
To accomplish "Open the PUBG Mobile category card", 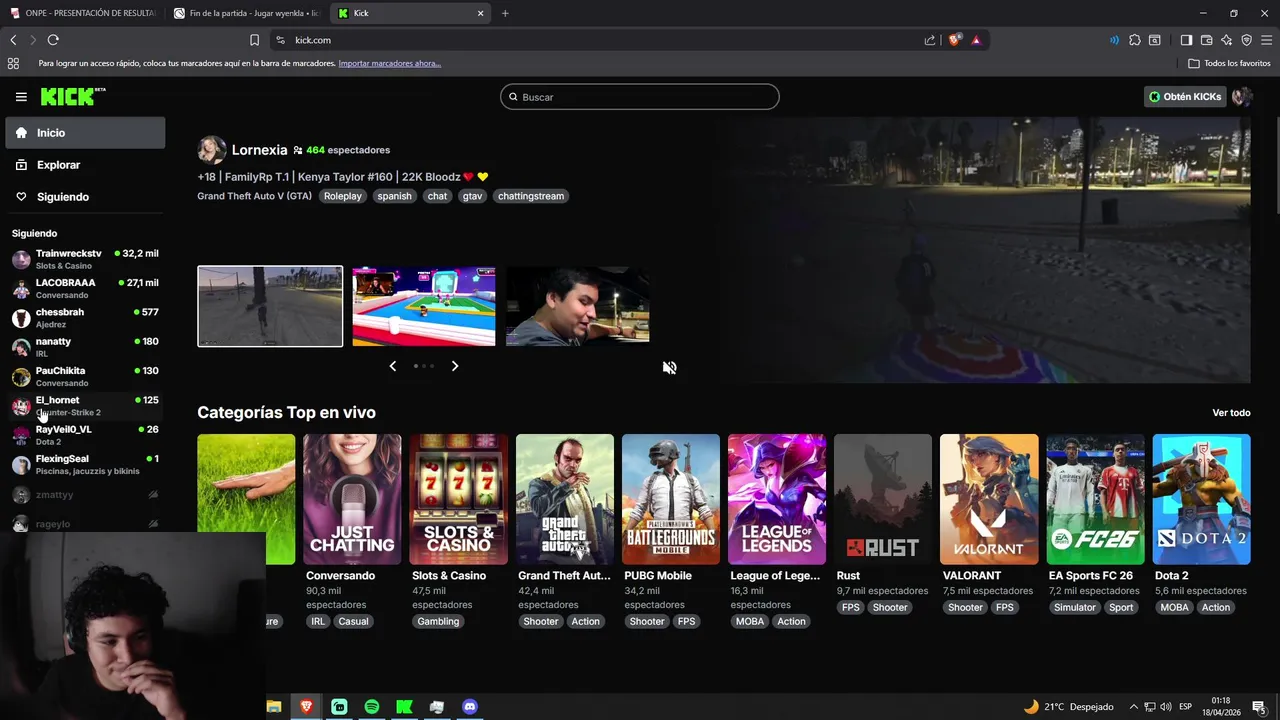I will pos(670,499).
